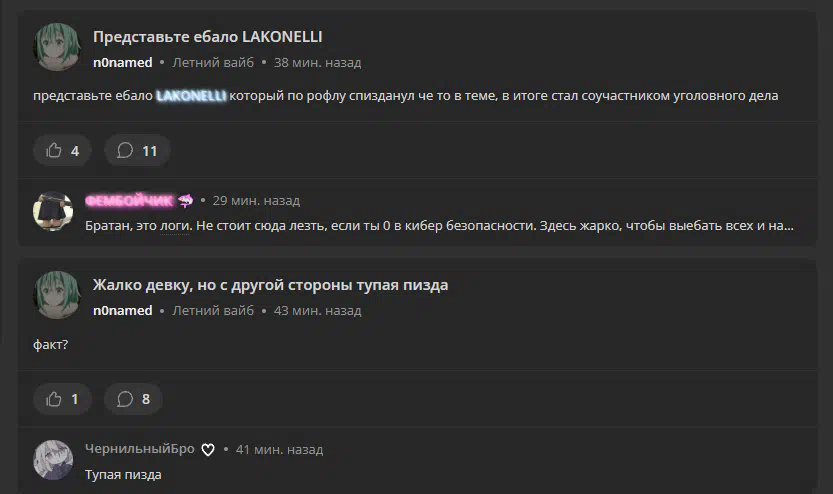Click the highlighted LAKONELLI mention in the post body
This screenshot has height=494, width=833.
191,96
